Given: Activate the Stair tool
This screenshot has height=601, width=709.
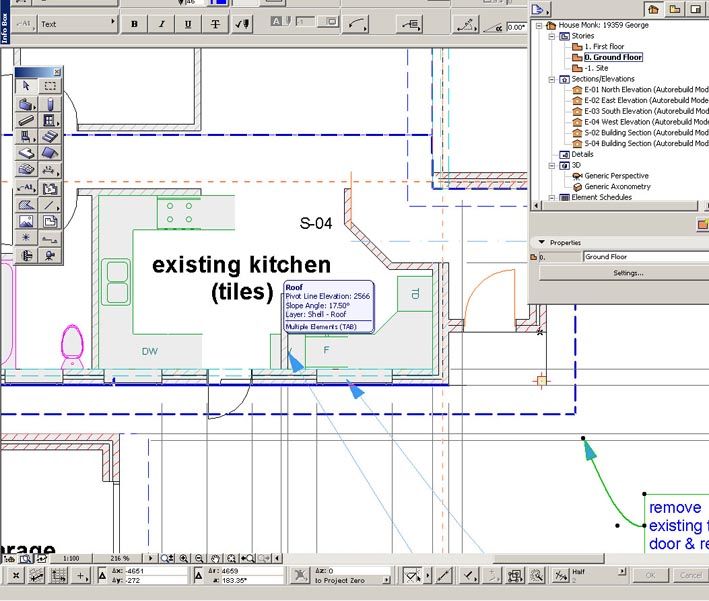Looking at the screenshot, I should point(50,137).
